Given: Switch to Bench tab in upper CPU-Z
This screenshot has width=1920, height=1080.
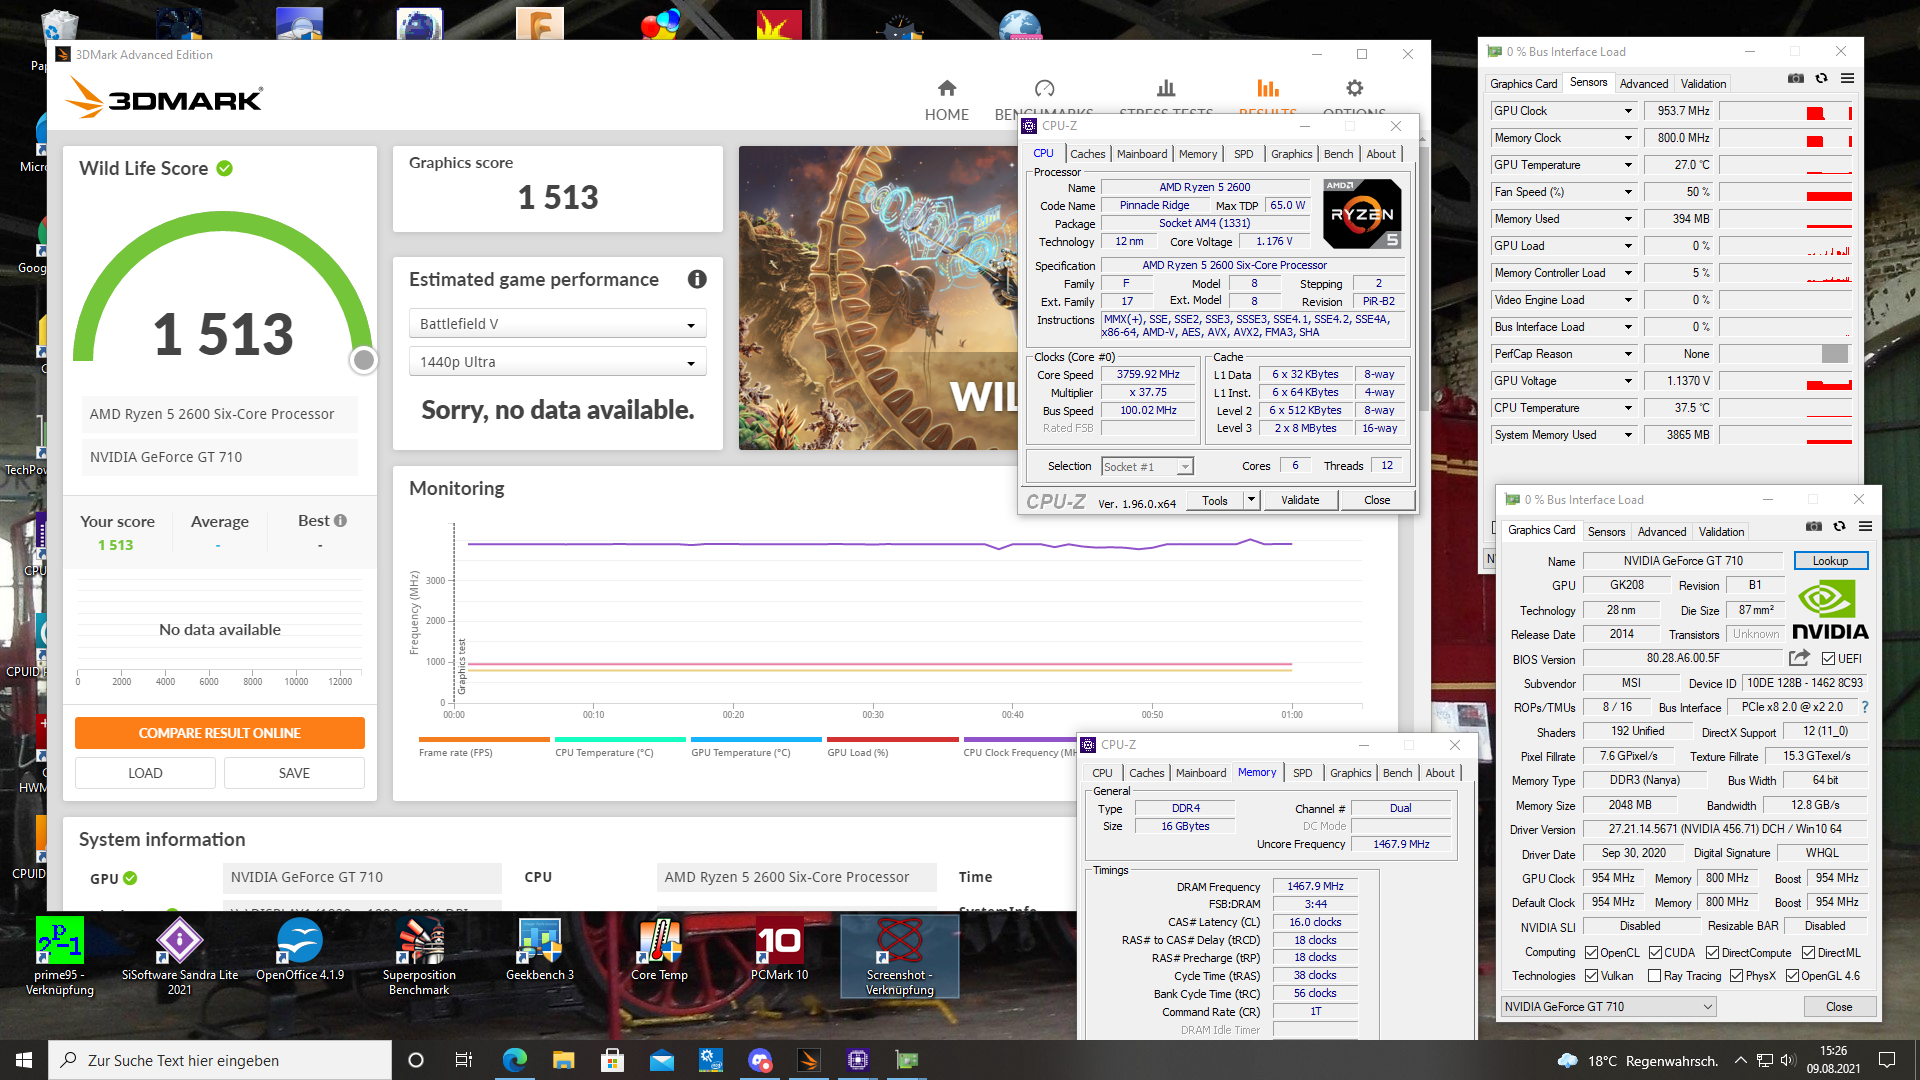Looking at the screenshot, I should [x=1338, y=154].
